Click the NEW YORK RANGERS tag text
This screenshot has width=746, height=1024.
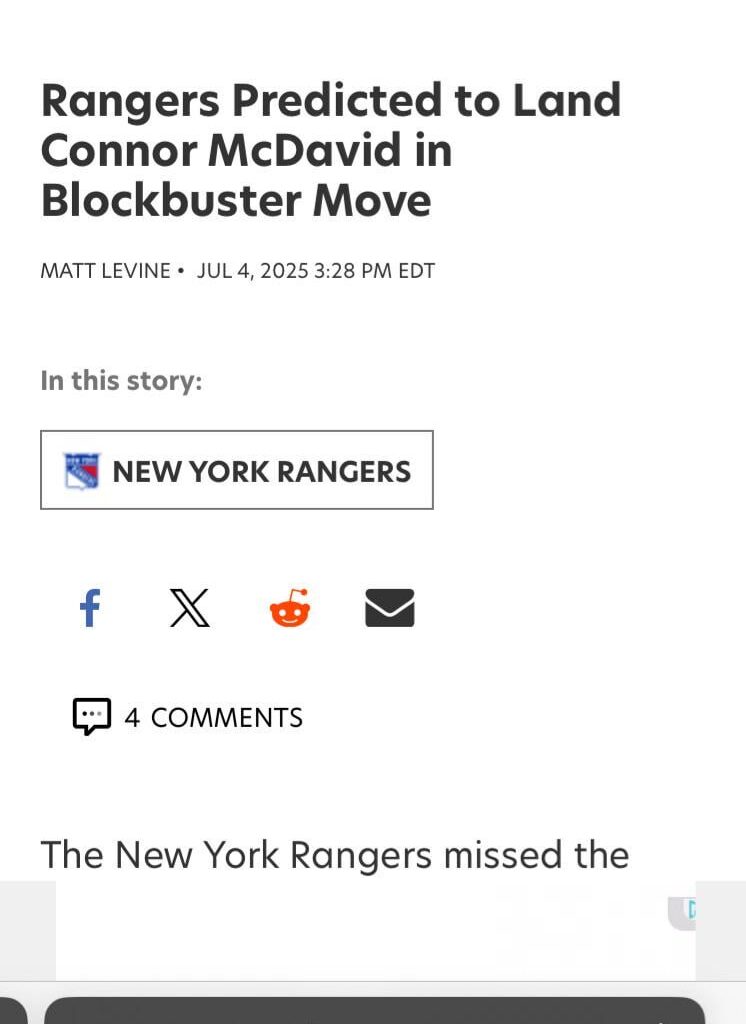coord(262,470)
